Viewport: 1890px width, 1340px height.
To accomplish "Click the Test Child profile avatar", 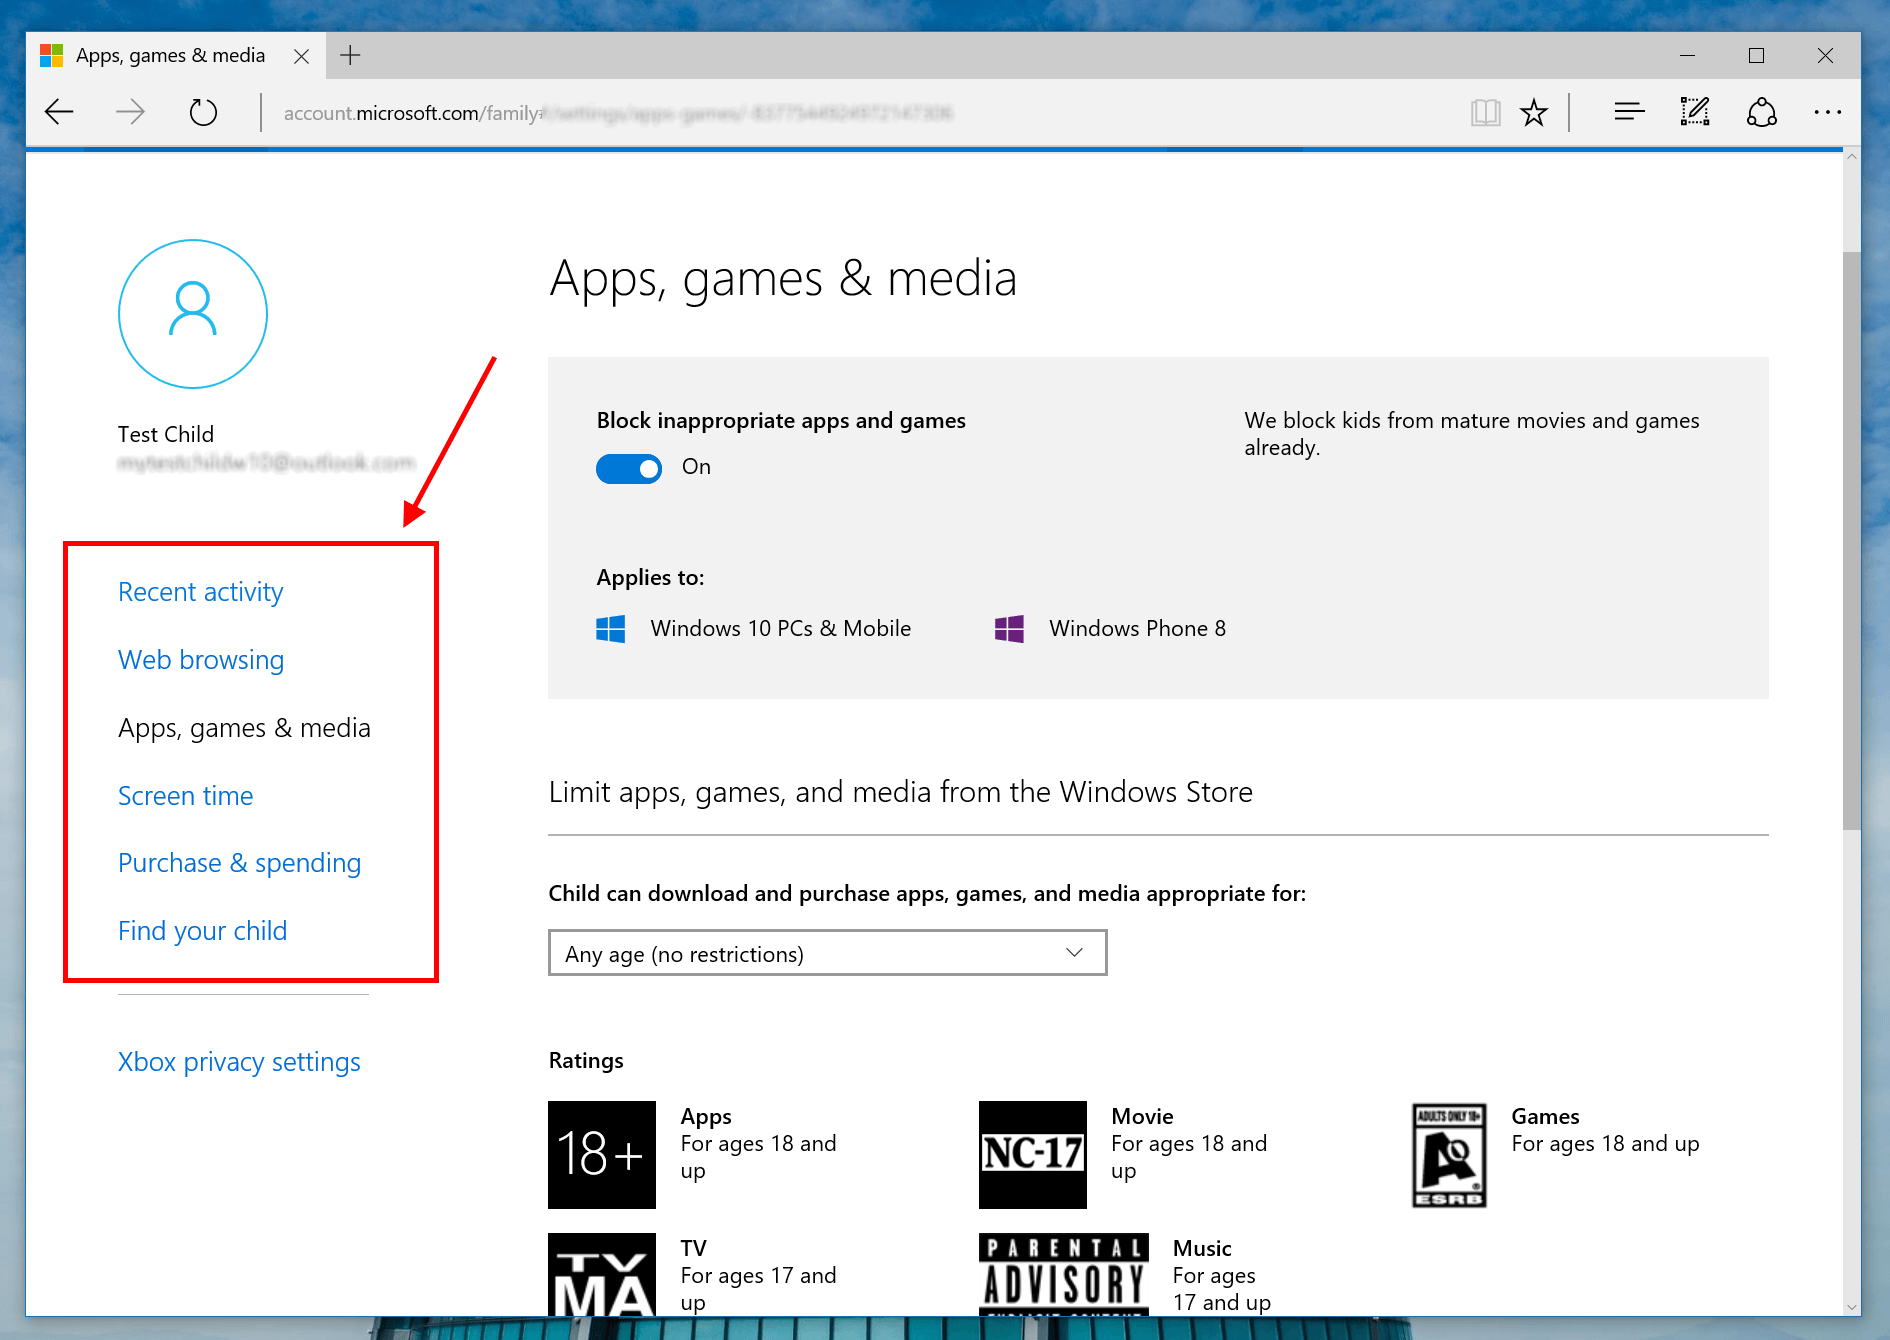I will click(x=193, y=314).
